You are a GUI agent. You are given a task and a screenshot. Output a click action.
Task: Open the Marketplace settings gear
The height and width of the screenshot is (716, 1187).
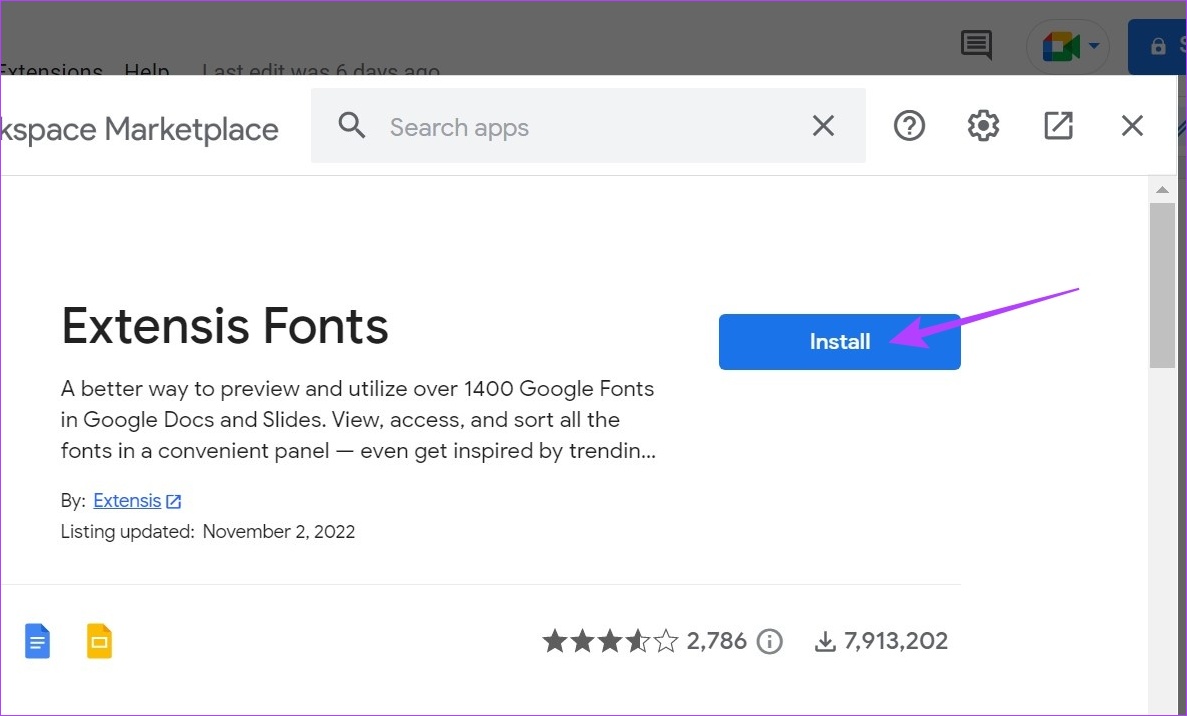[983, 126]
